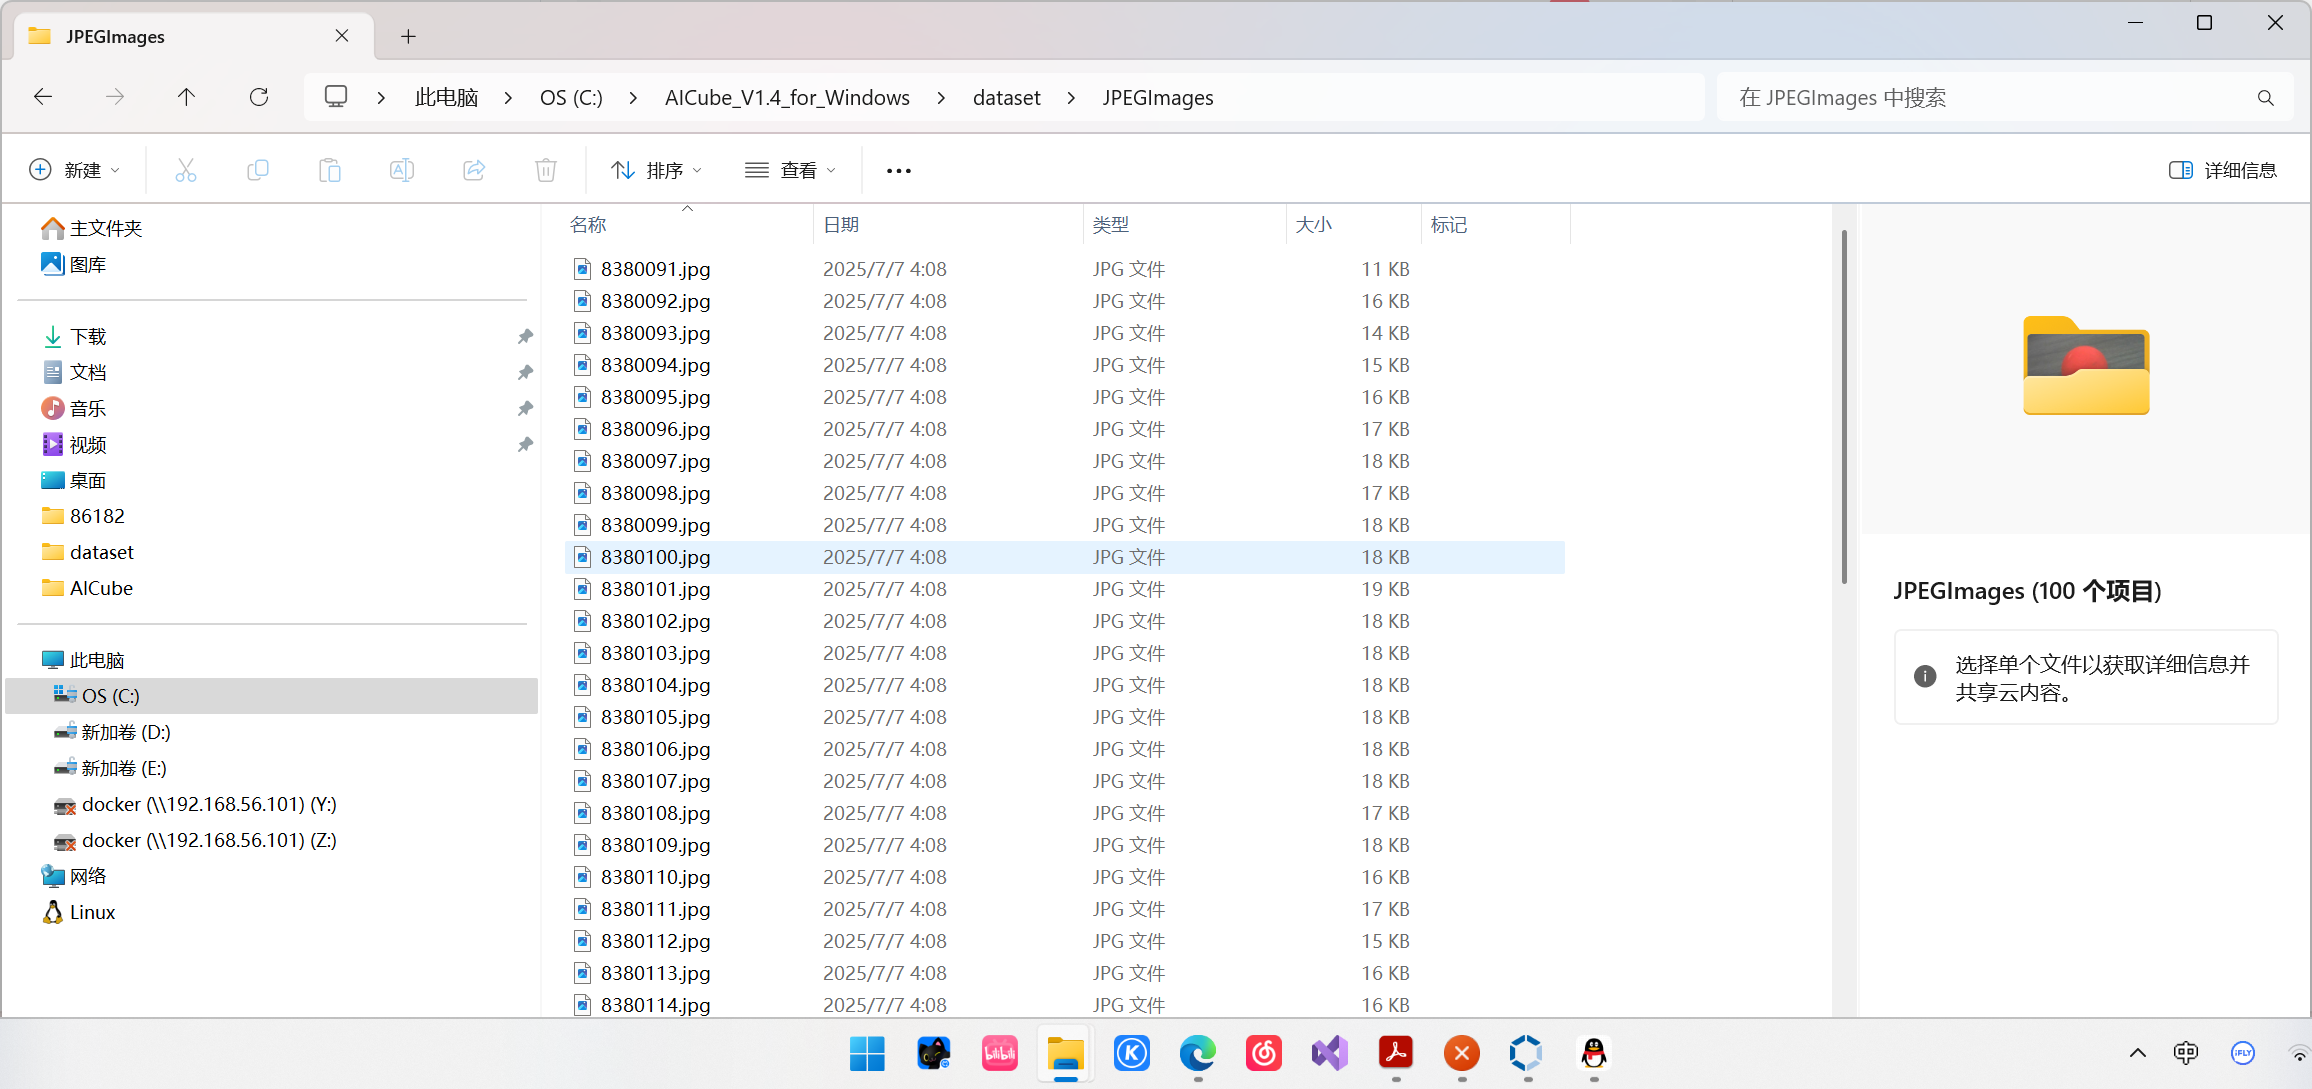Screen dimensions: 2312x1089
Task: Open 图库 gallery in sidebar
Action: click(x=74, y=265)
